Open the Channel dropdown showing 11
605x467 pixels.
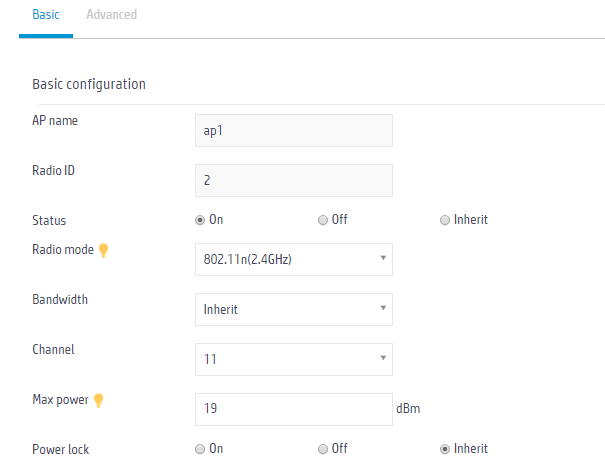(x=294, y=359)
